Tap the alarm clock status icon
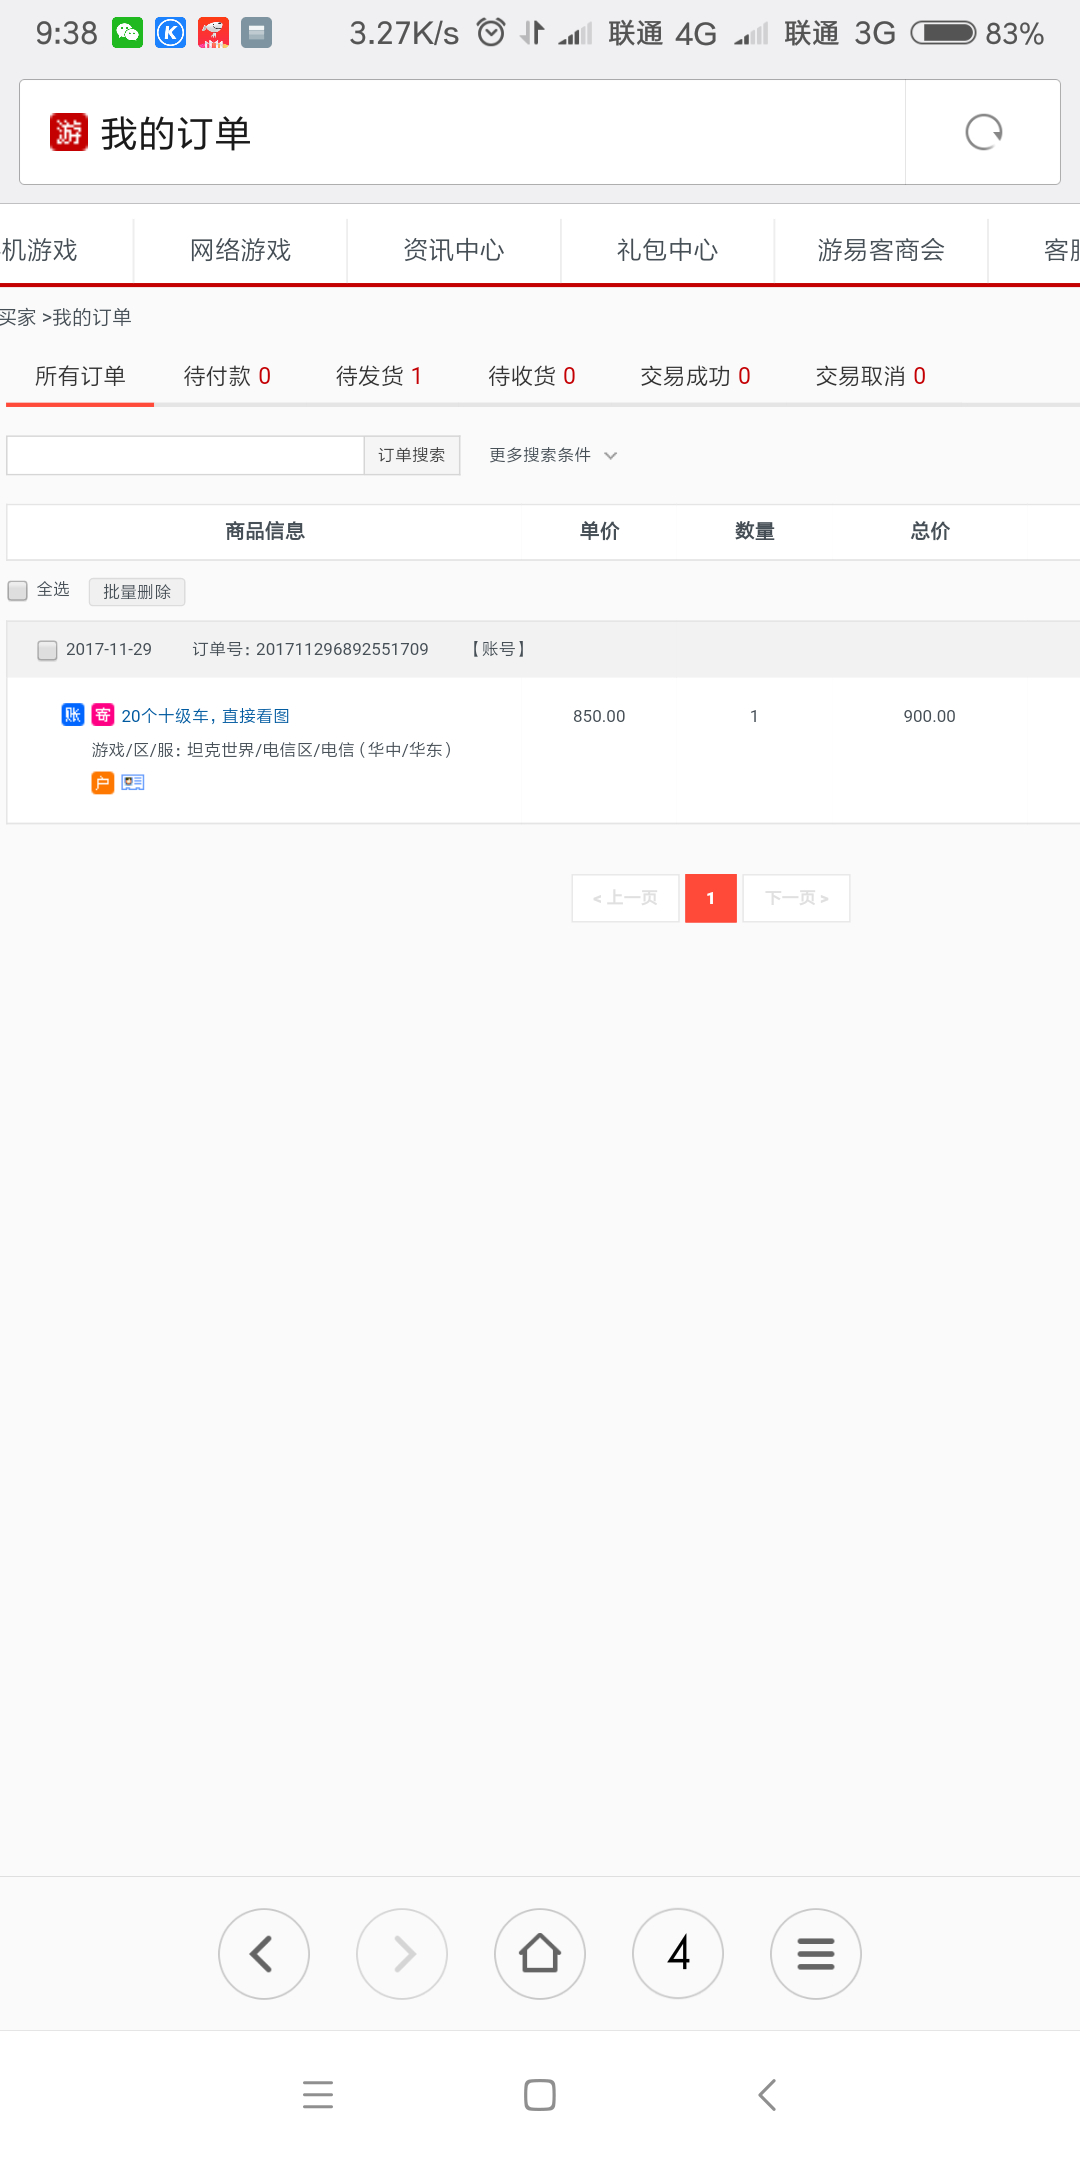Viewport: 1080px width, 2160px height. click(x=491, y=33)
